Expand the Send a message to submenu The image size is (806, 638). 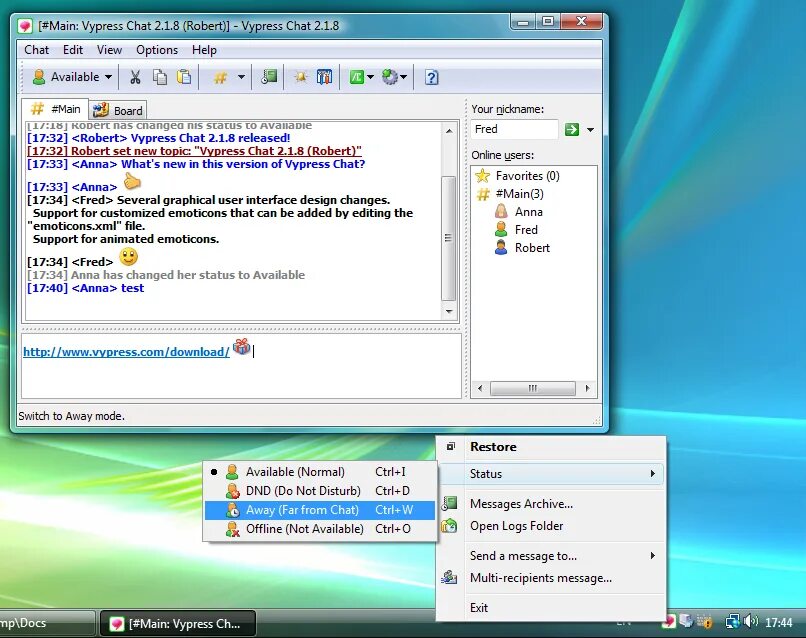(x=552, y=555)
